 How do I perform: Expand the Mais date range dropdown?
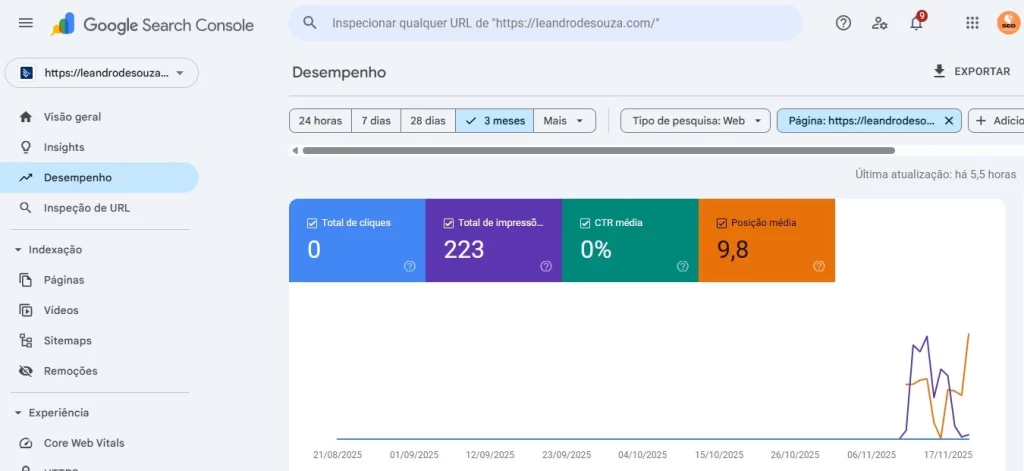pyautogui.click(x=564, y=121)
